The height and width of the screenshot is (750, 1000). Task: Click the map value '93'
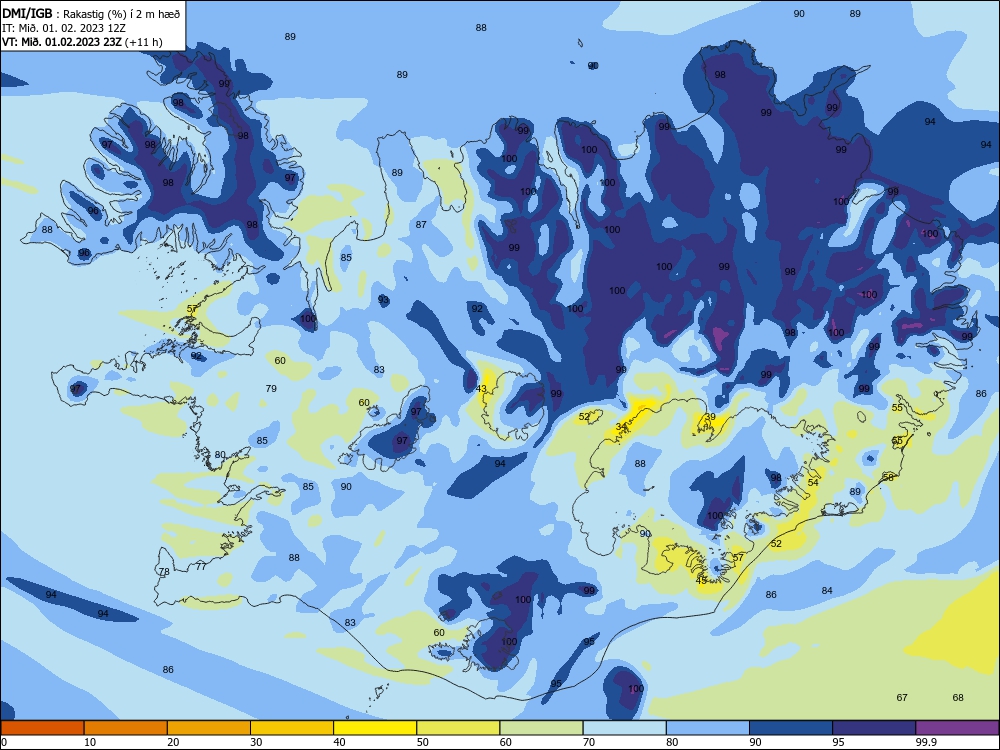tap(383, 299)
